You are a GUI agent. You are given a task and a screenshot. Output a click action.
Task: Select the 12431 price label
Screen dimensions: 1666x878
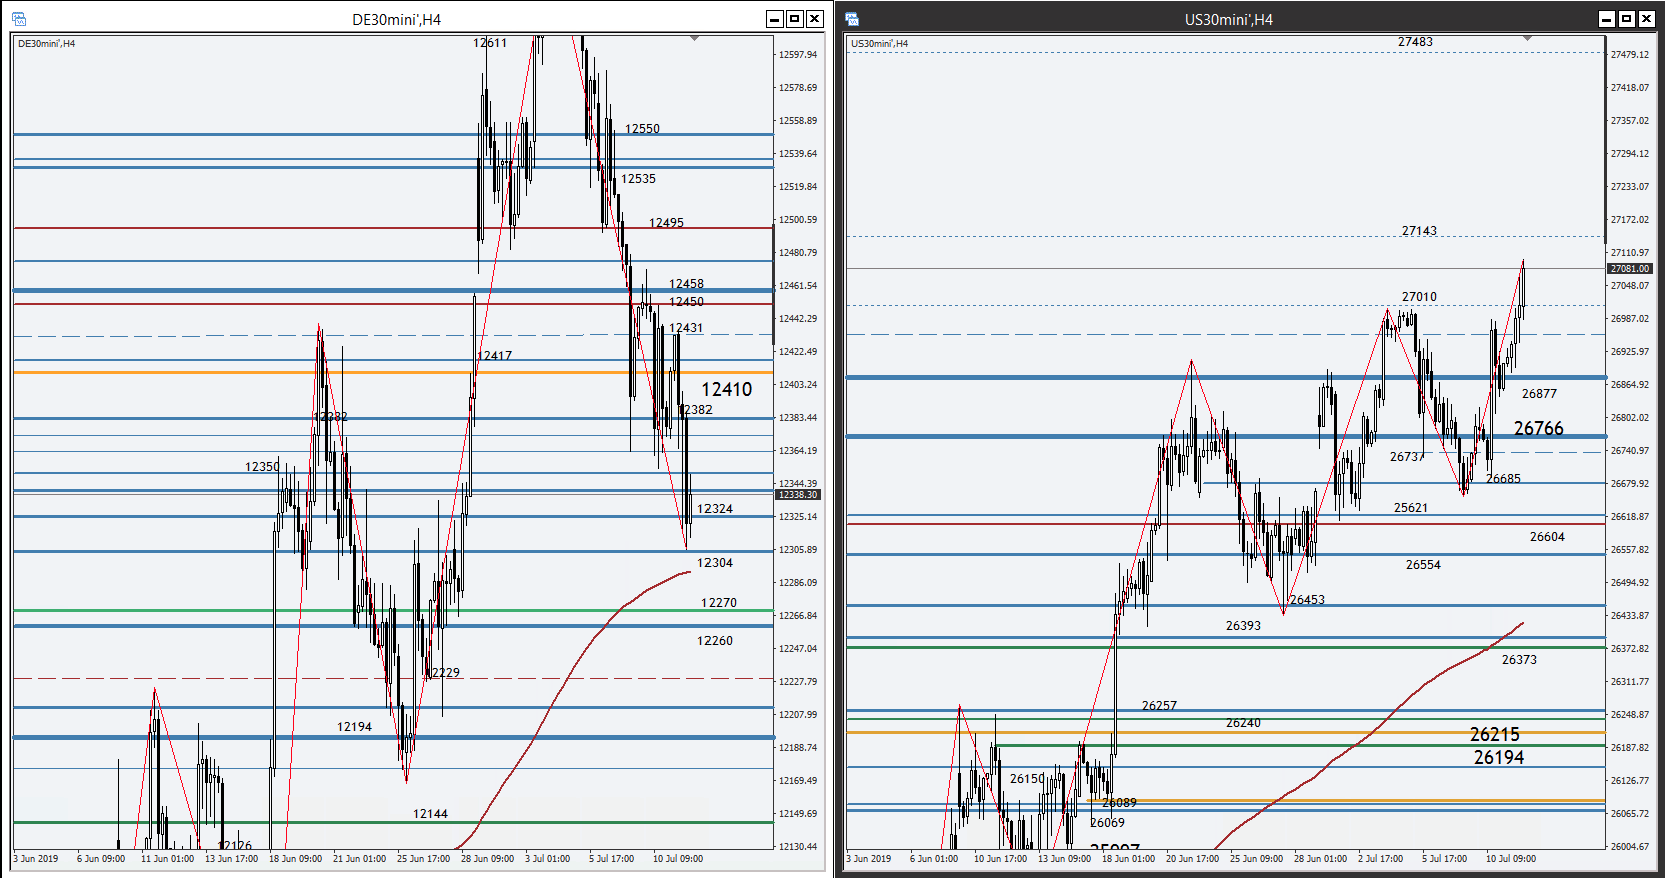pyautogui.click(x=686, y=328)
